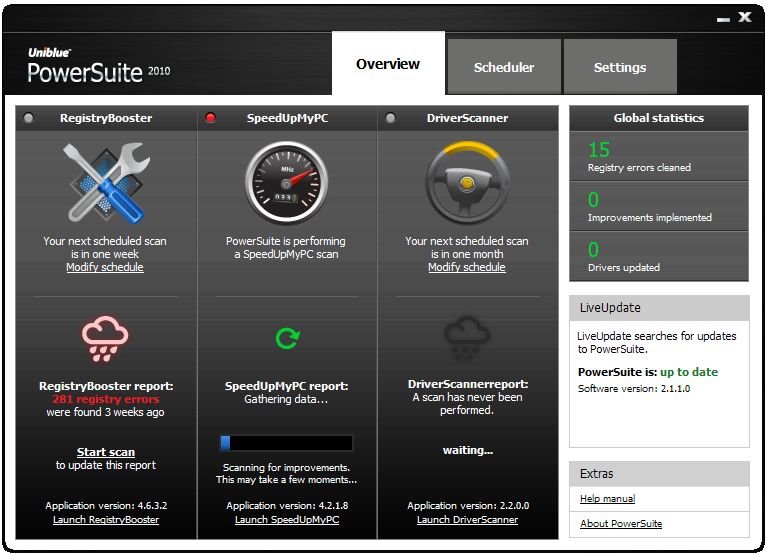This screenshot has width=767, height=554.
Task: Click Application version: 4.2.1.8 text
Action: tap(287, 506)
